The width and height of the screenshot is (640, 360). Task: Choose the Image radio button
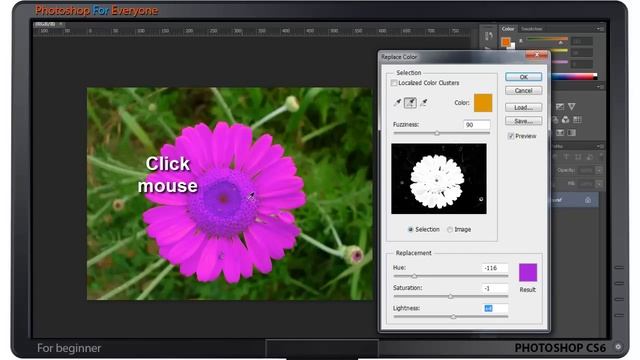pos(450,229)
